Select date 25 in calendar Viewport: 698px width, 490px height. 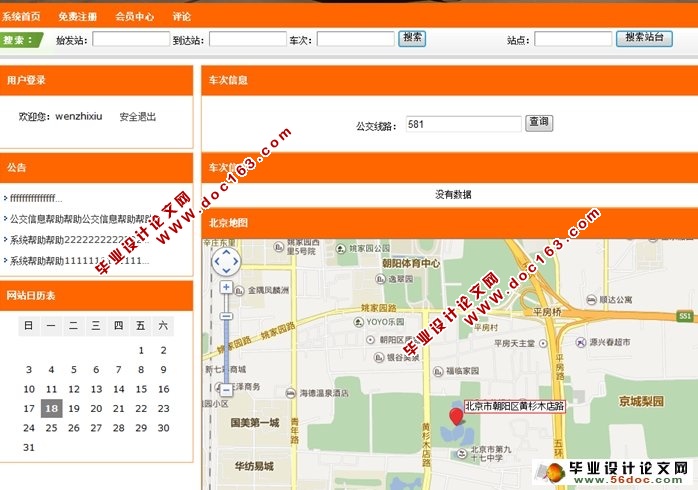[52, 428]
